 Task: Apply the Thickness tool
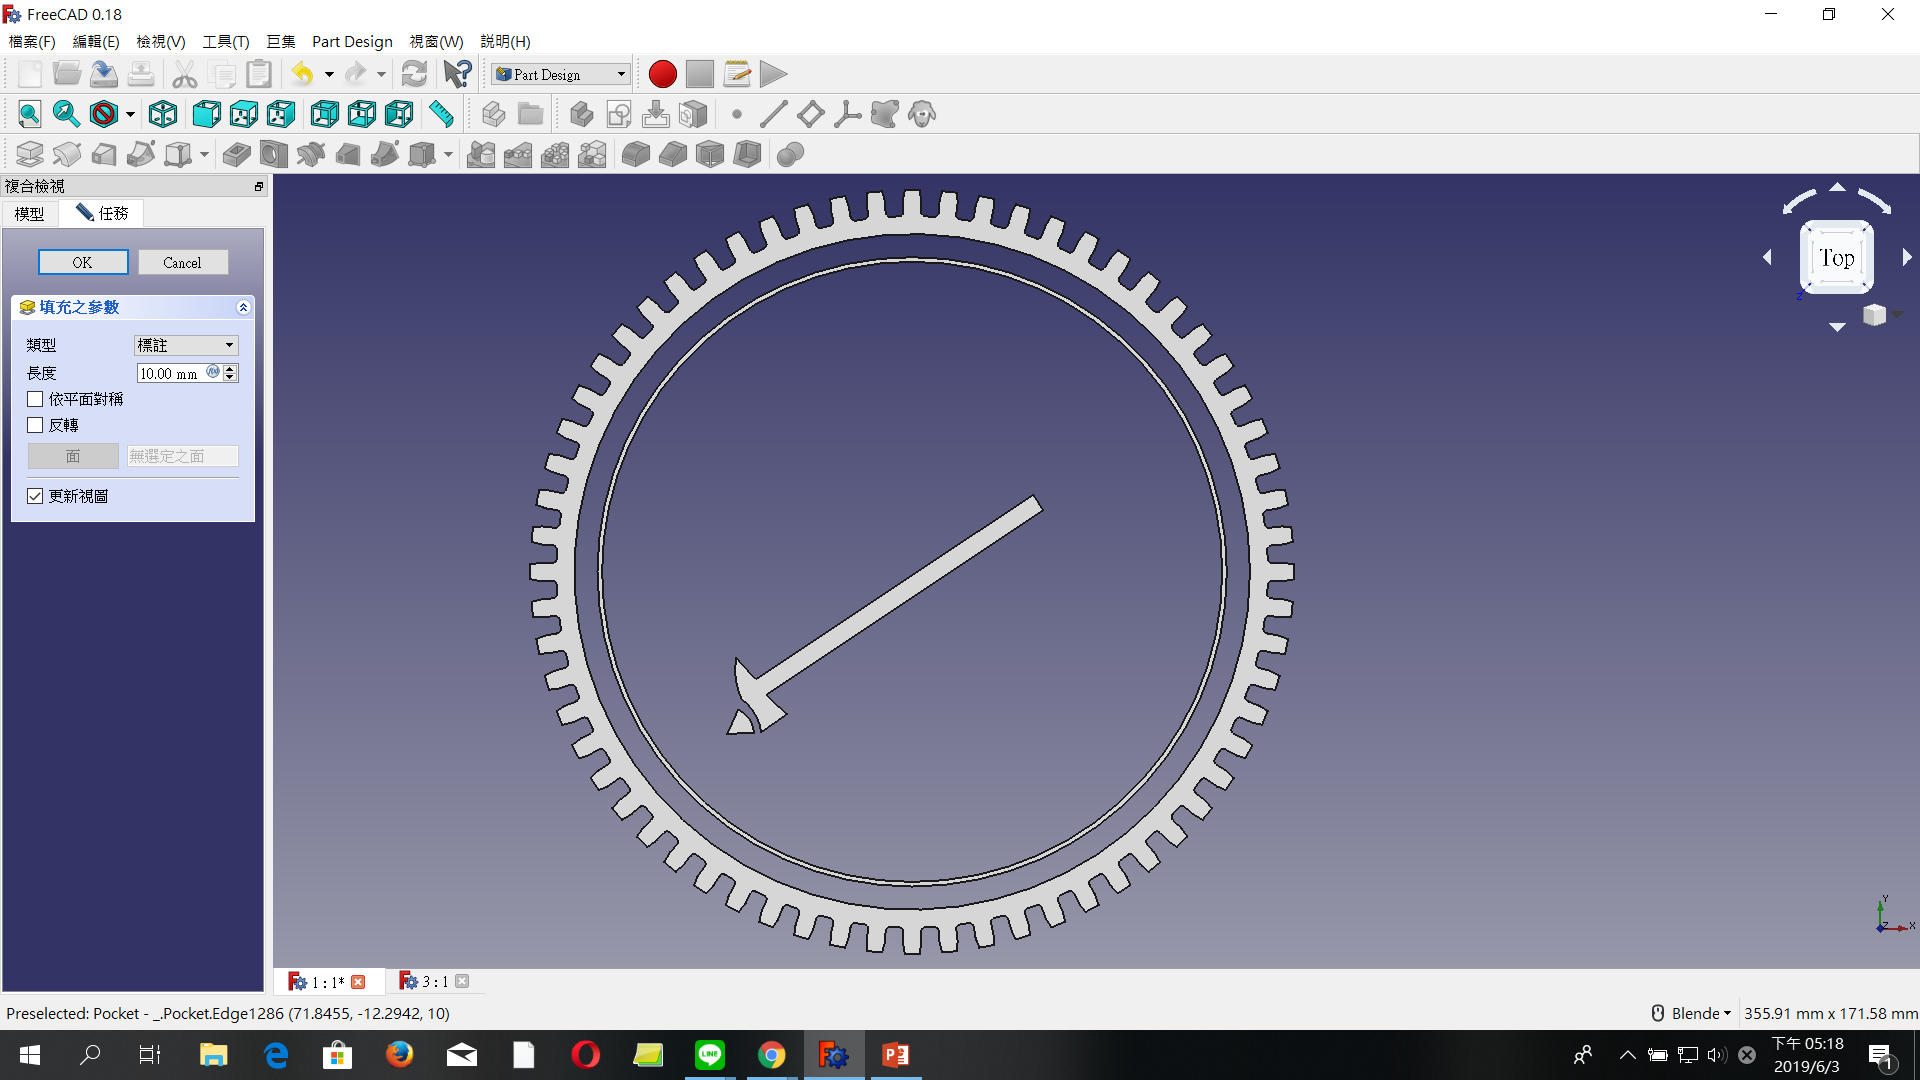[x=747, y=154]
